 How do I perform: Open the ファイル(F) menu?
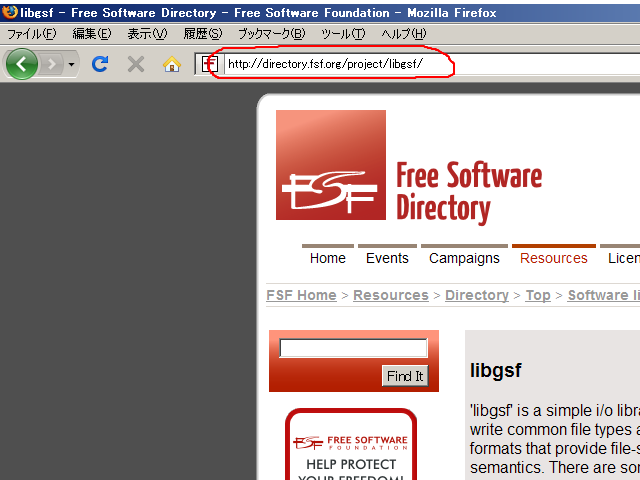(31, 34)
